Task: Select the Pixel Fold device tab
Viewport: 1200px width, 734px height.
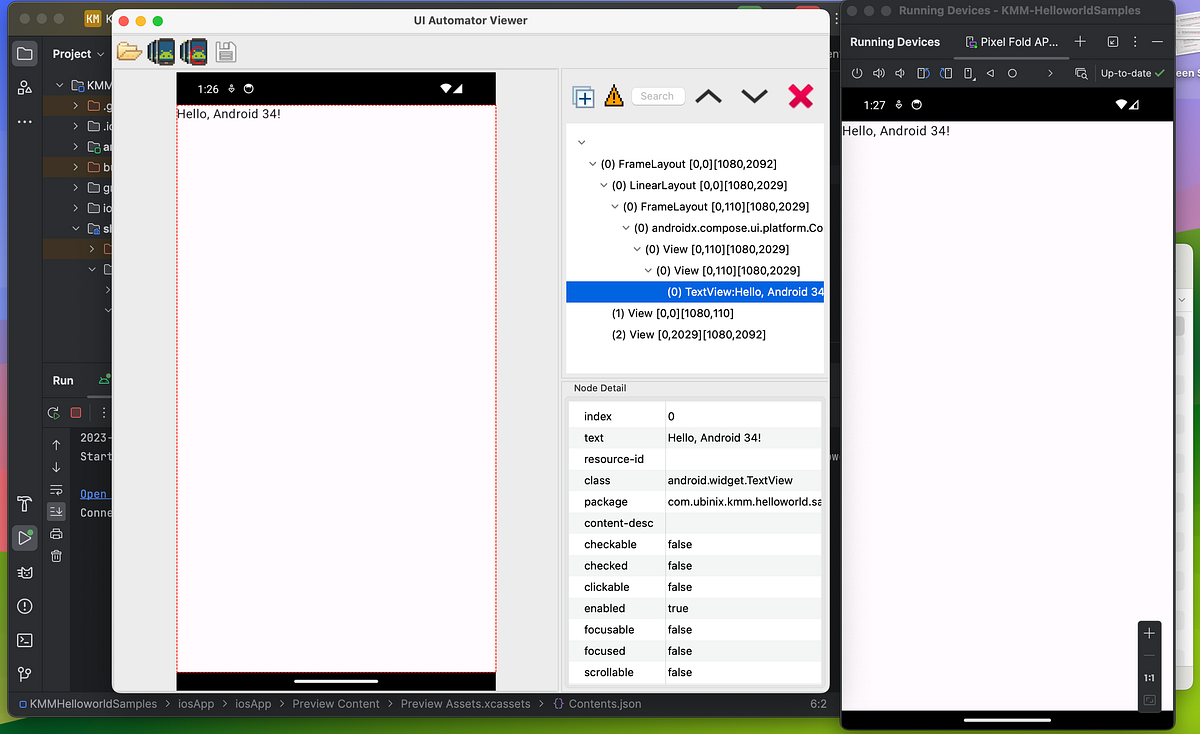Action: pos(1010,42)
